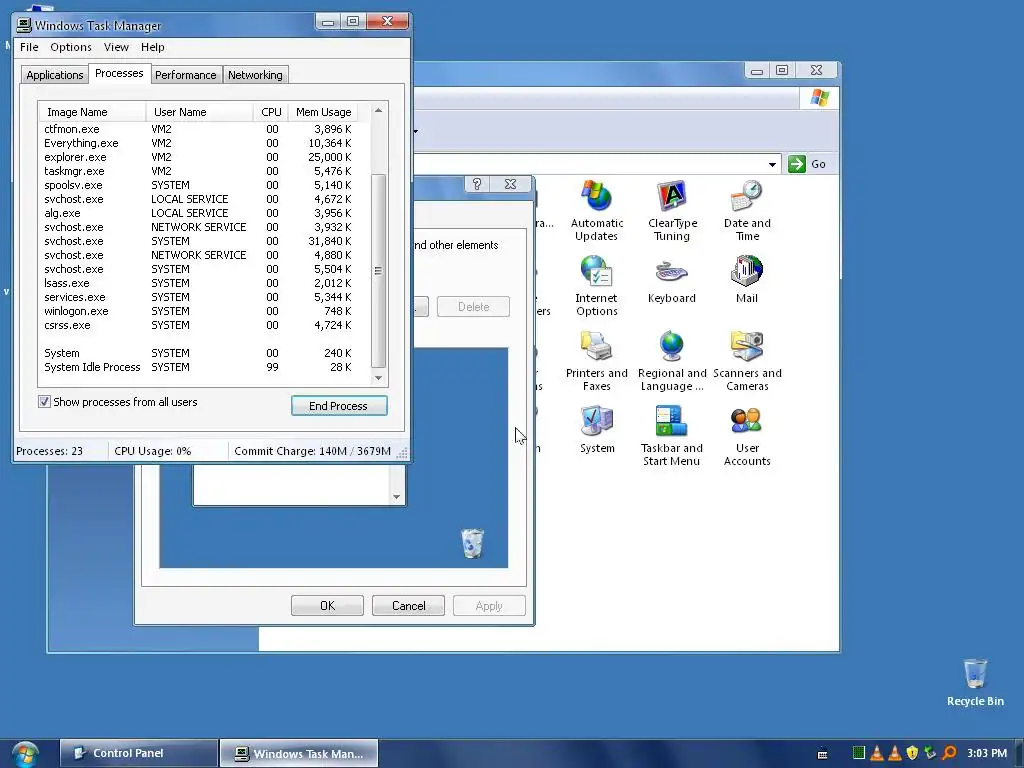Click the green Go arrow button
This screenshot has height=768, width=1024.
797,164
